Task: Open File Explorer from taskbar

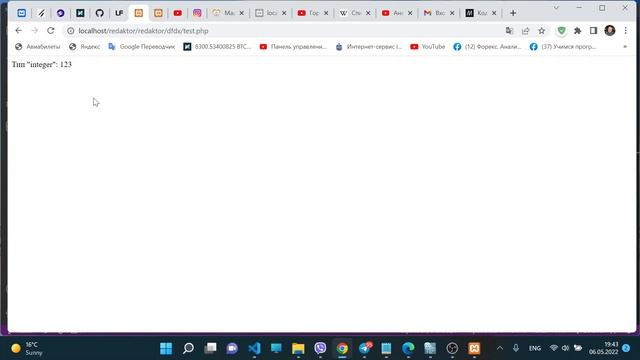Action: 298,348
